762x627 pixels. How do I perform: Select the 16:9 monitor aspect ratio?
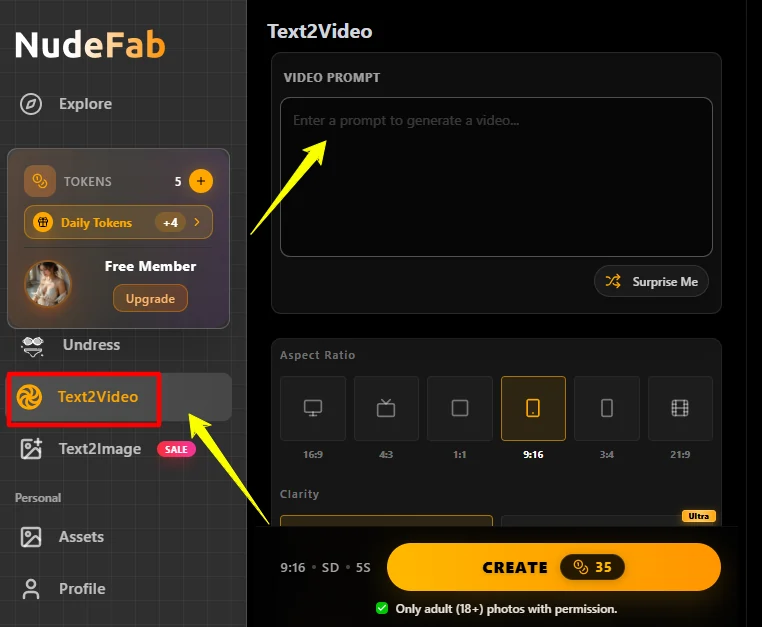point(313,408)
